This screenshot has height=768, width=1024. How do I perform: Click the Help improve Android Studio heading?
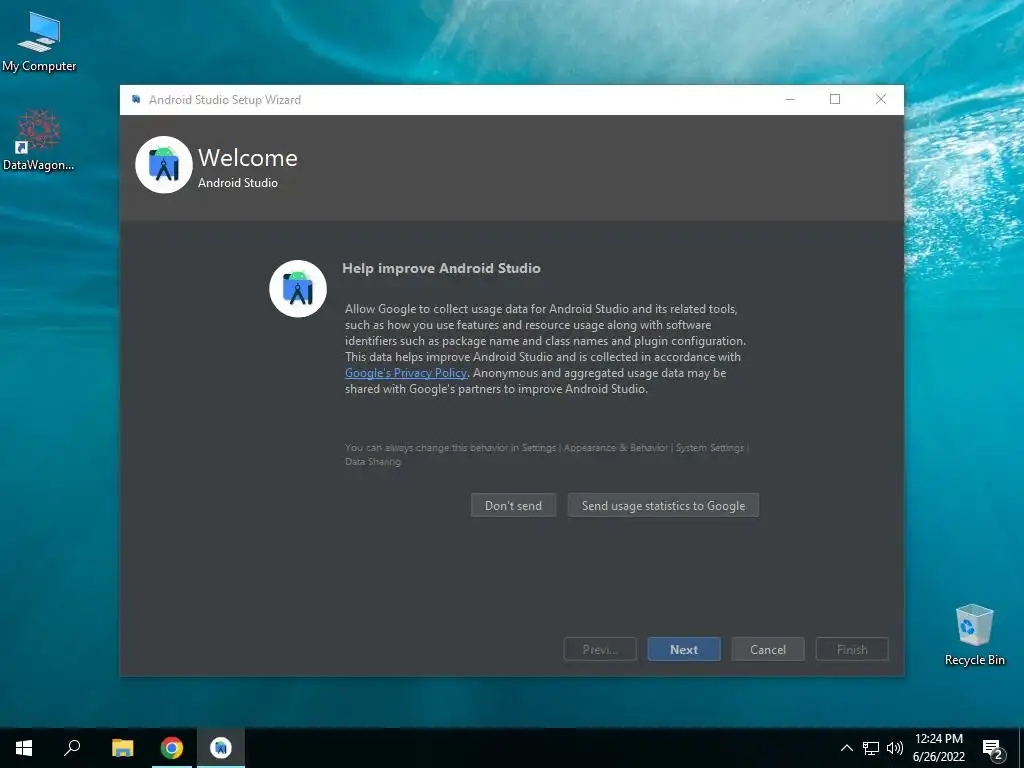[x=441, y=268]
